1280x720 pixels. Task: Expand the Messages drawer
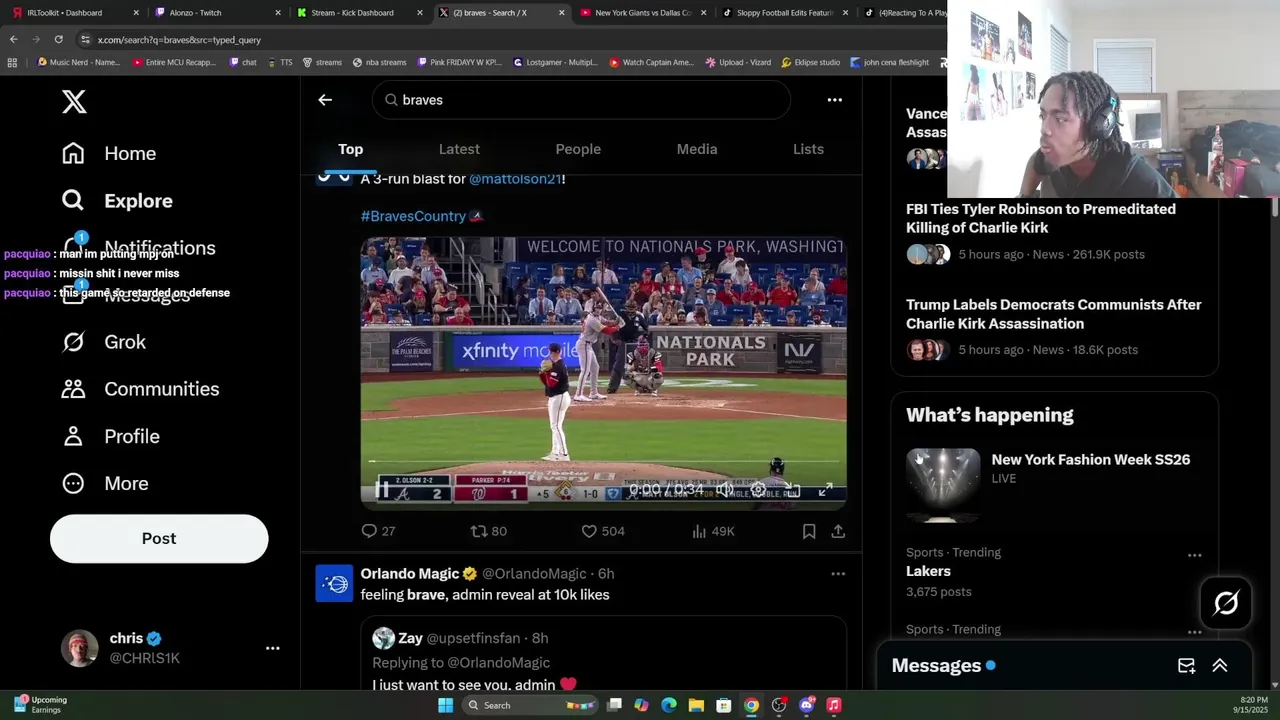(x=1220, y=666)
